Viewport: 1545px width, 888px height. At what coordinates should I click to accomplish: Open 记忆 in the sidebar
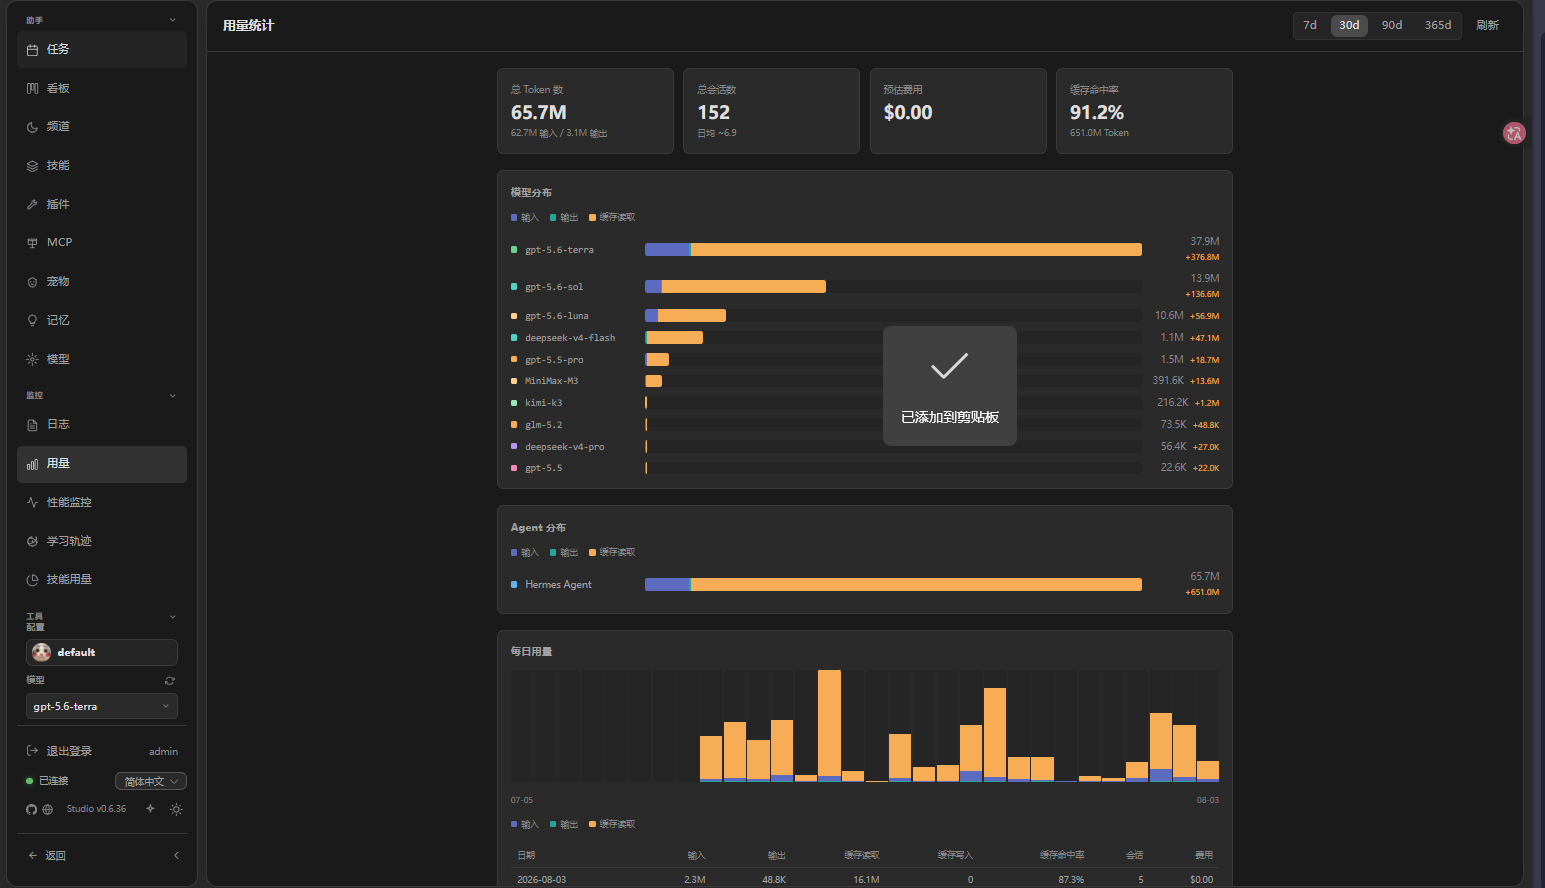102,320
